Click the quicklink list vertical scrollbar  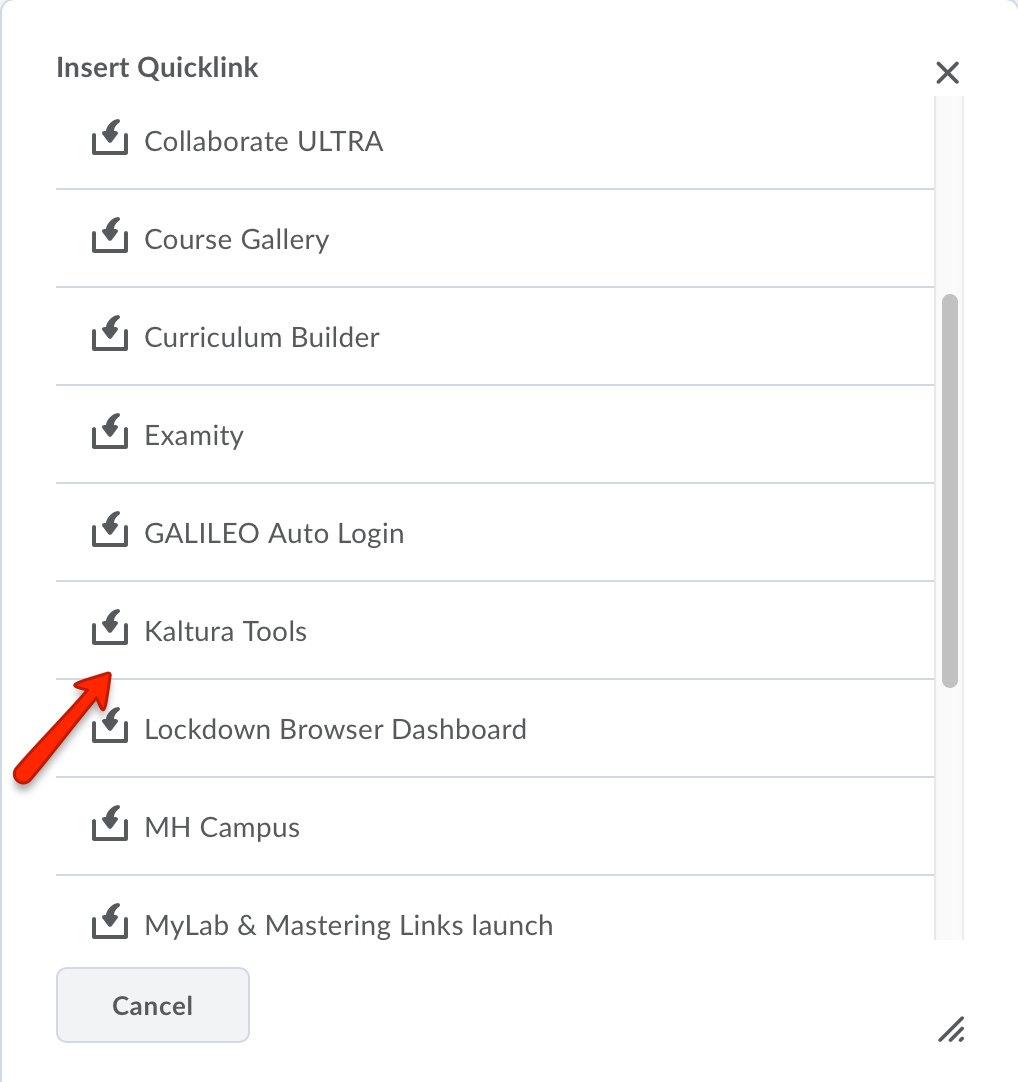pyautogui.click(x=950, y=490)
